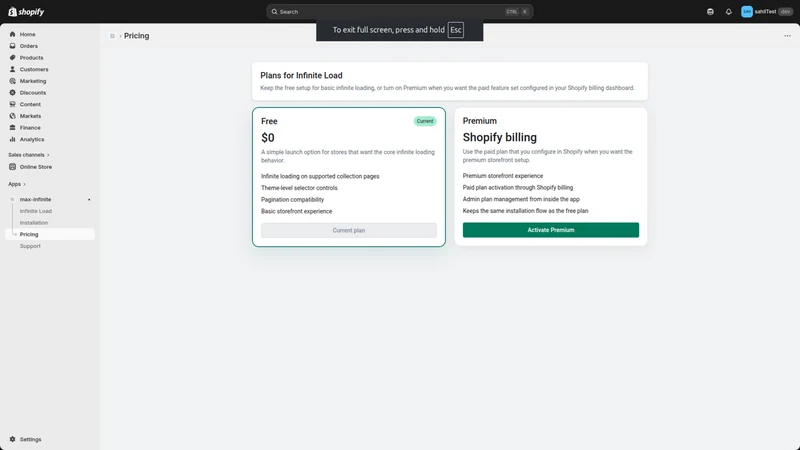
Task: Click the app icon beside Pricing breadcrumb
Action: tap(112, 36)
